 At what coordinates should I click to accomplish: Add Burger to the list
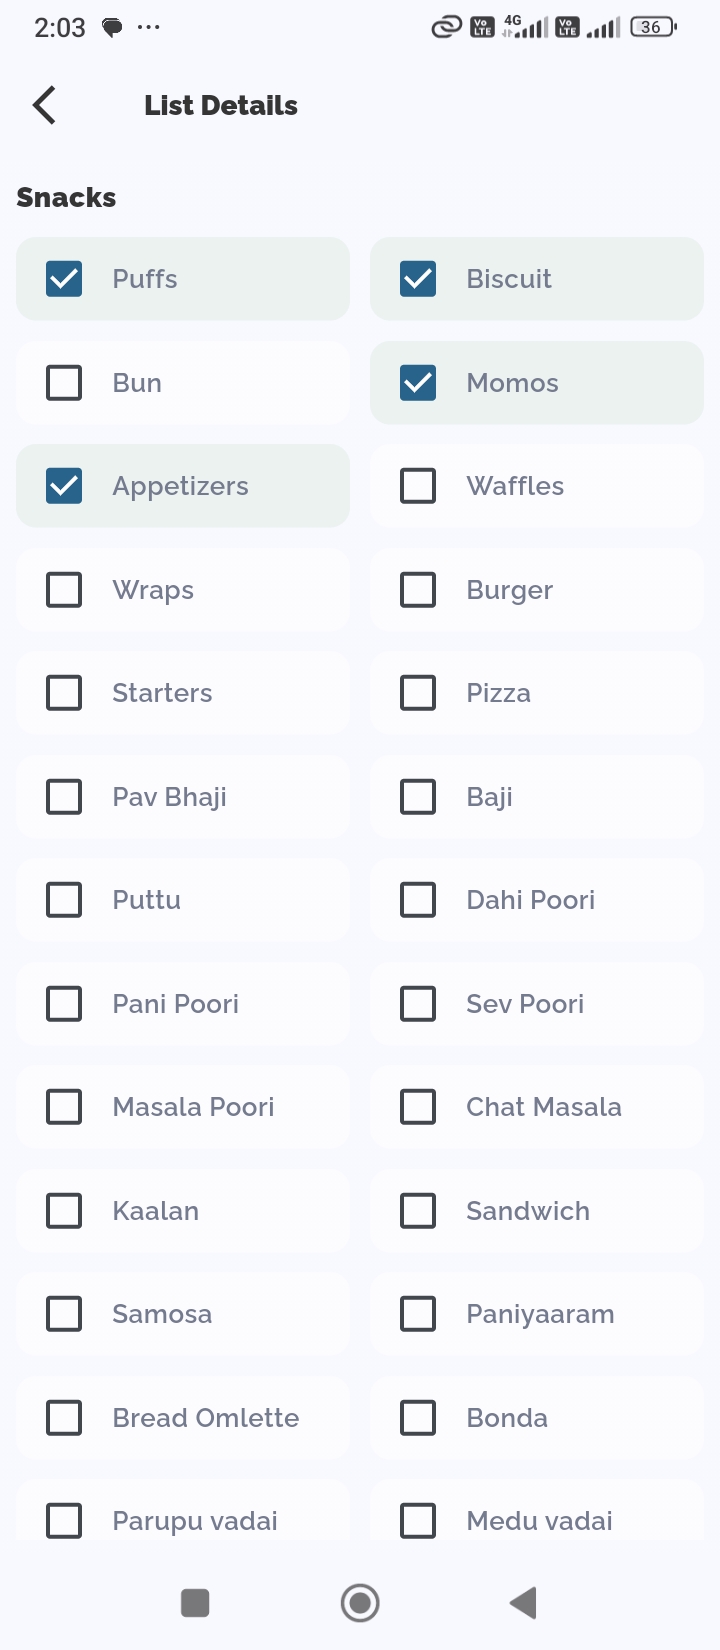(418, 590)
